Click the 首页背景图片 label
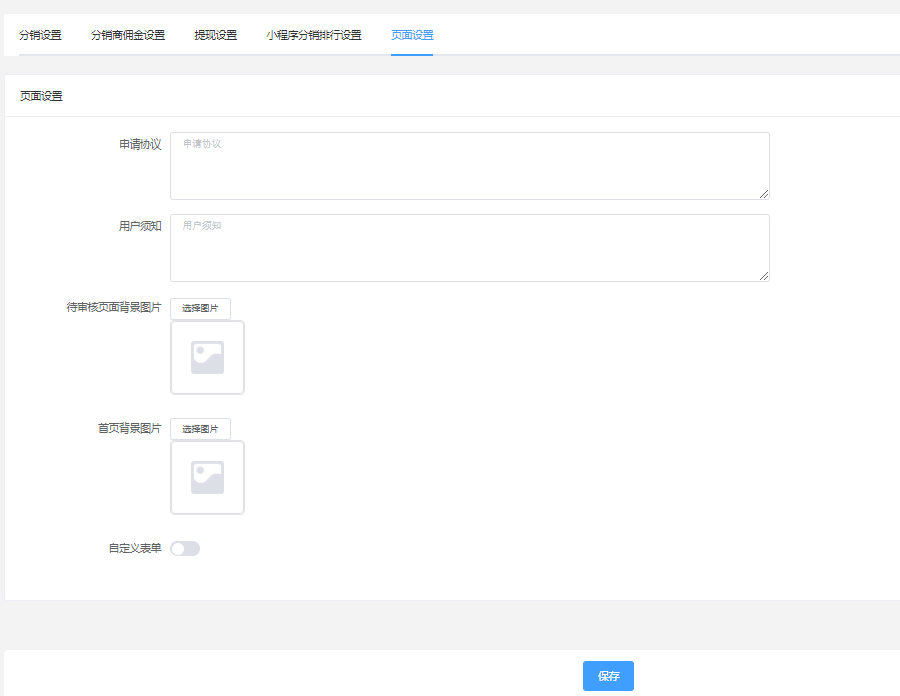This screenshot has width=900, height=696. pos(130,428)
